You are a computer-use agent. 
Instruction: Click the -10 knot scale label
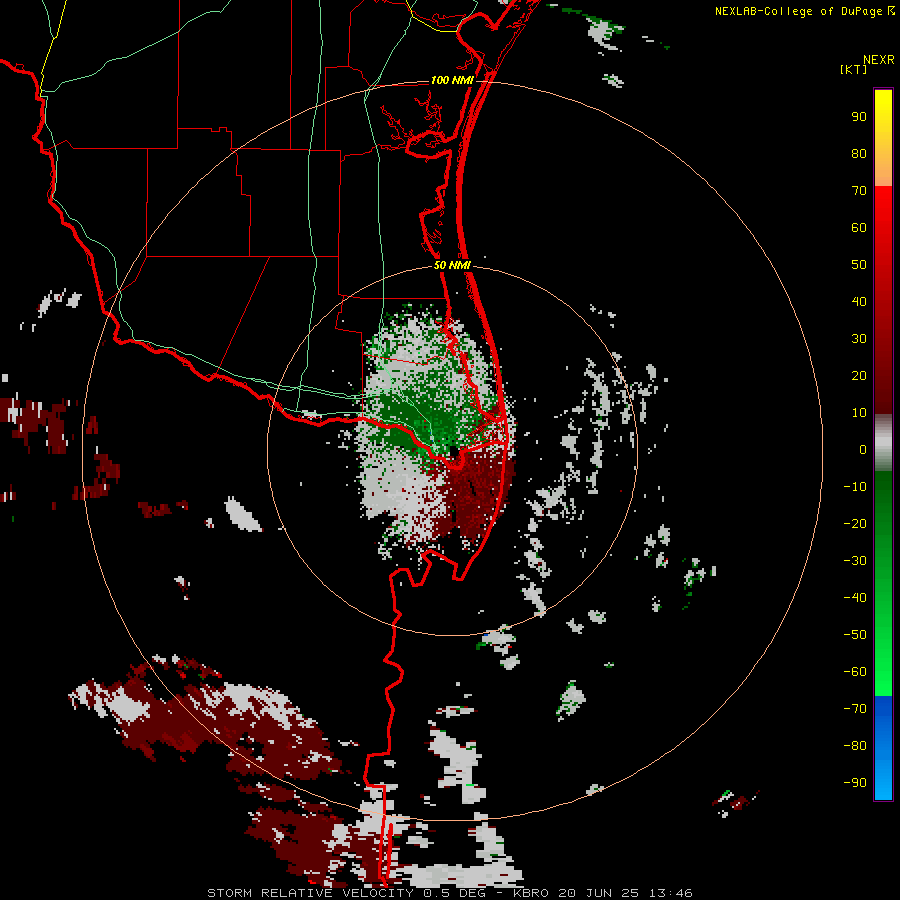855,487
